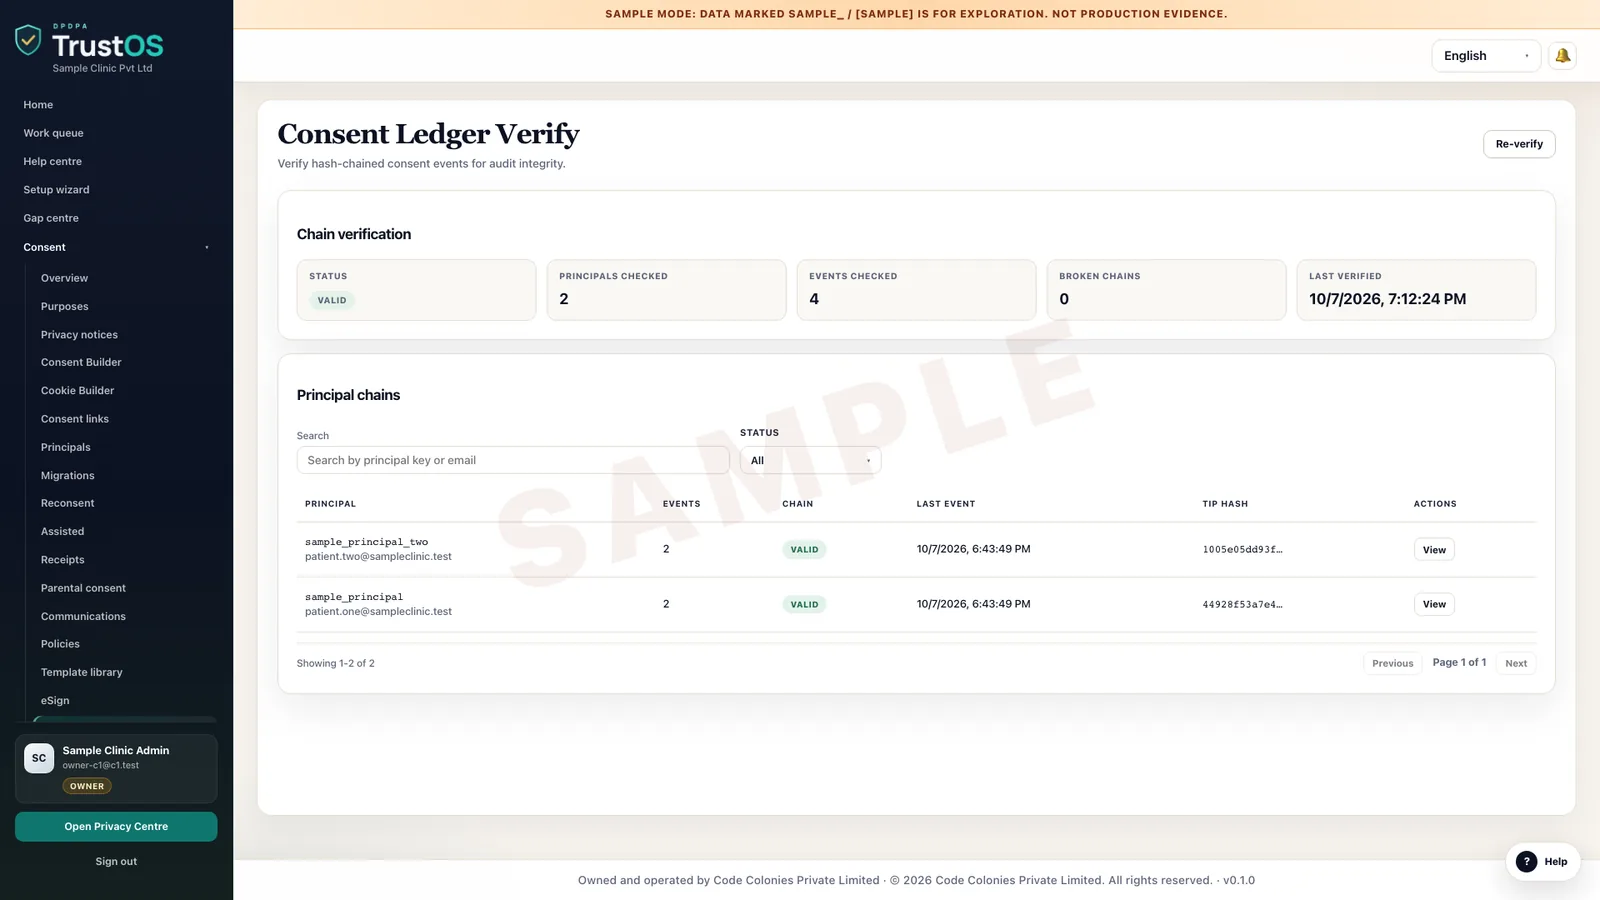Click tip hash 1005e05dd93f…

pos(1242,550)
